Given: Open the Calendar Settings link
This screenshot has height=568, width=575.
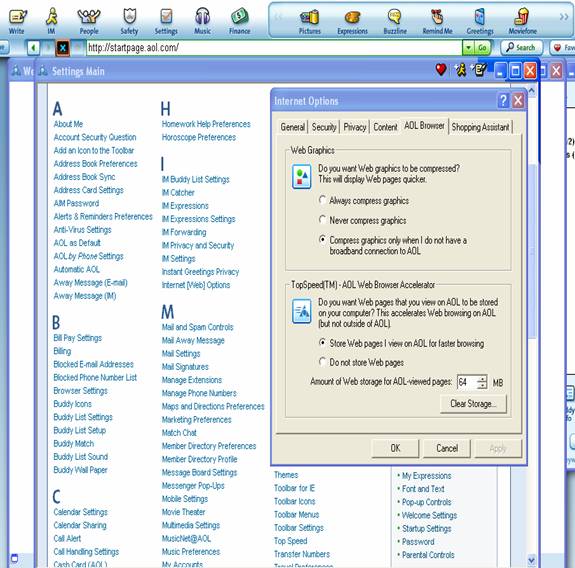Looking at the screenshot, I should click(x=80, y=512).
